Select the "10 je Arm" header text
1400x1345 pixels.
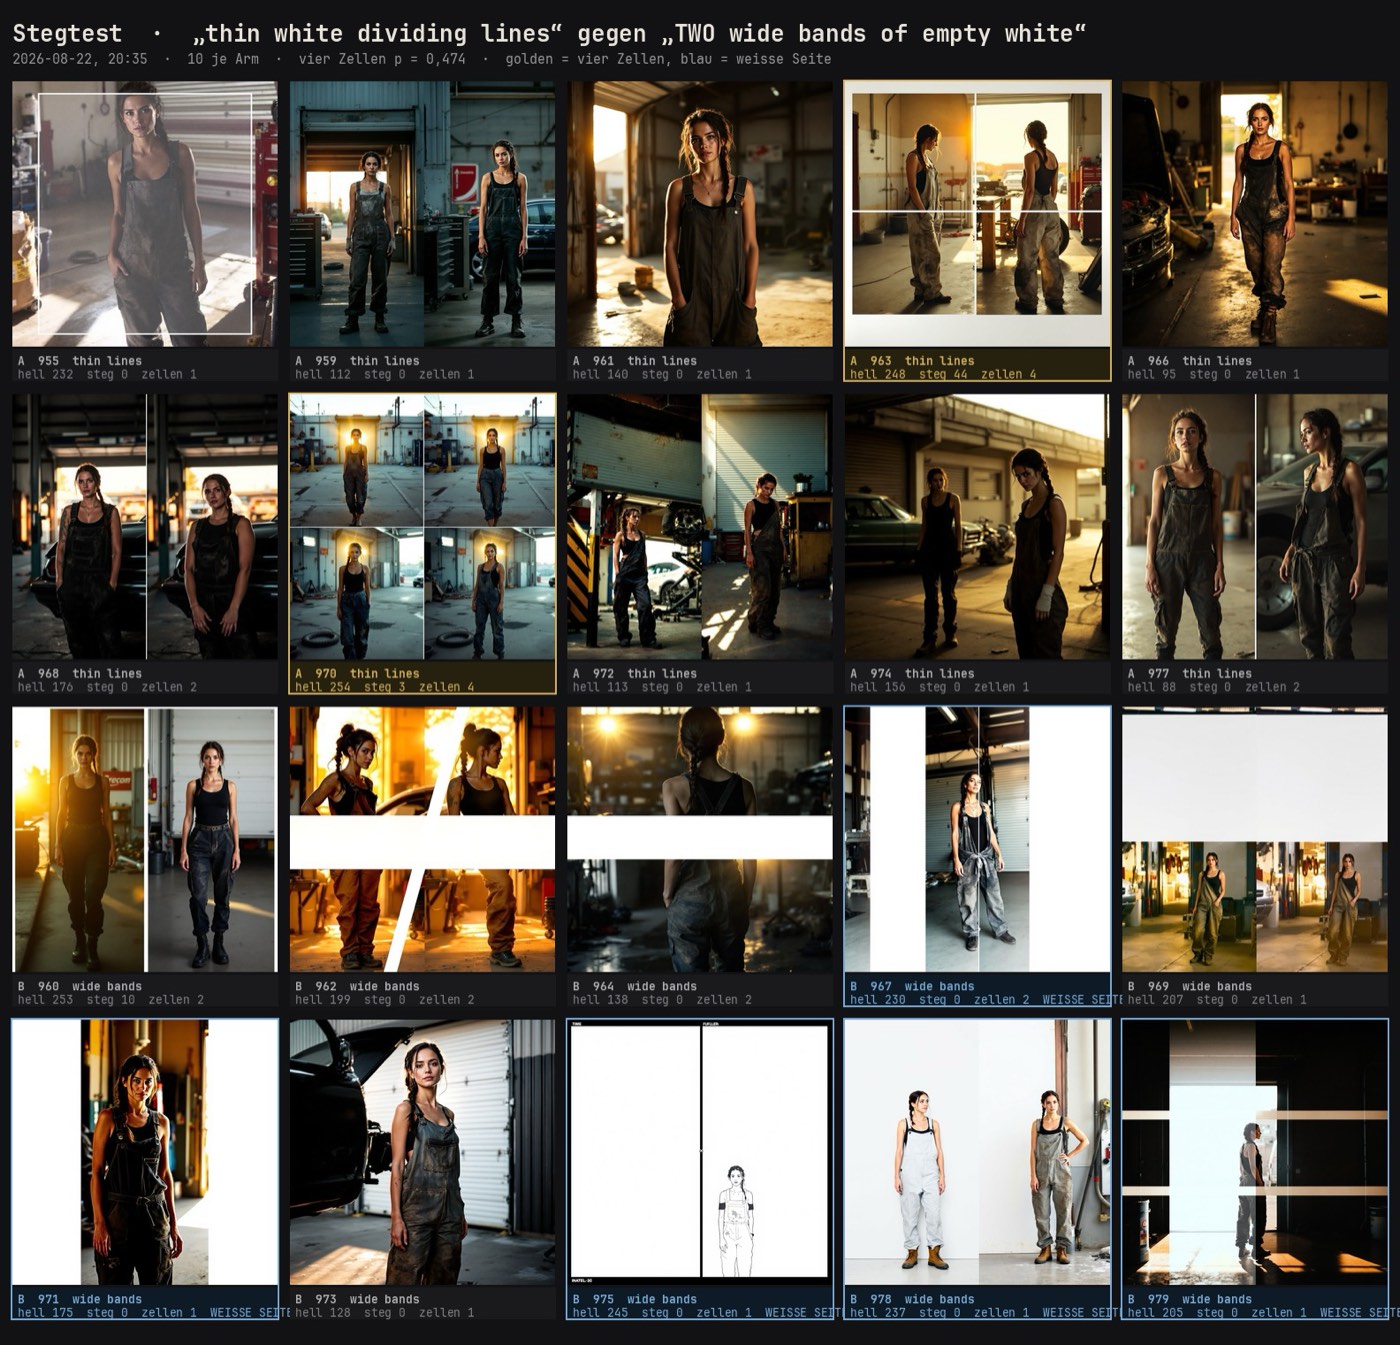[223, 59]
